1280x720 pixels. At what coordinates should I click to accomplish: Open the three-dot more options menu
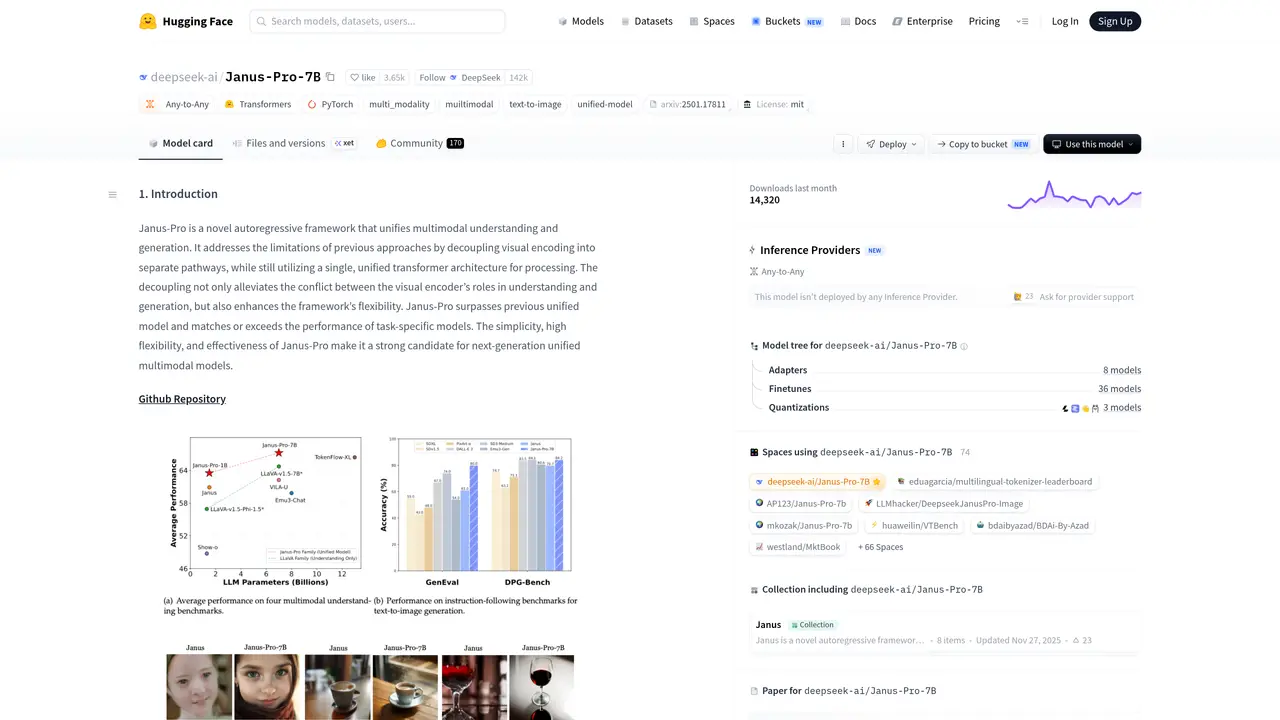coord(843,144)
